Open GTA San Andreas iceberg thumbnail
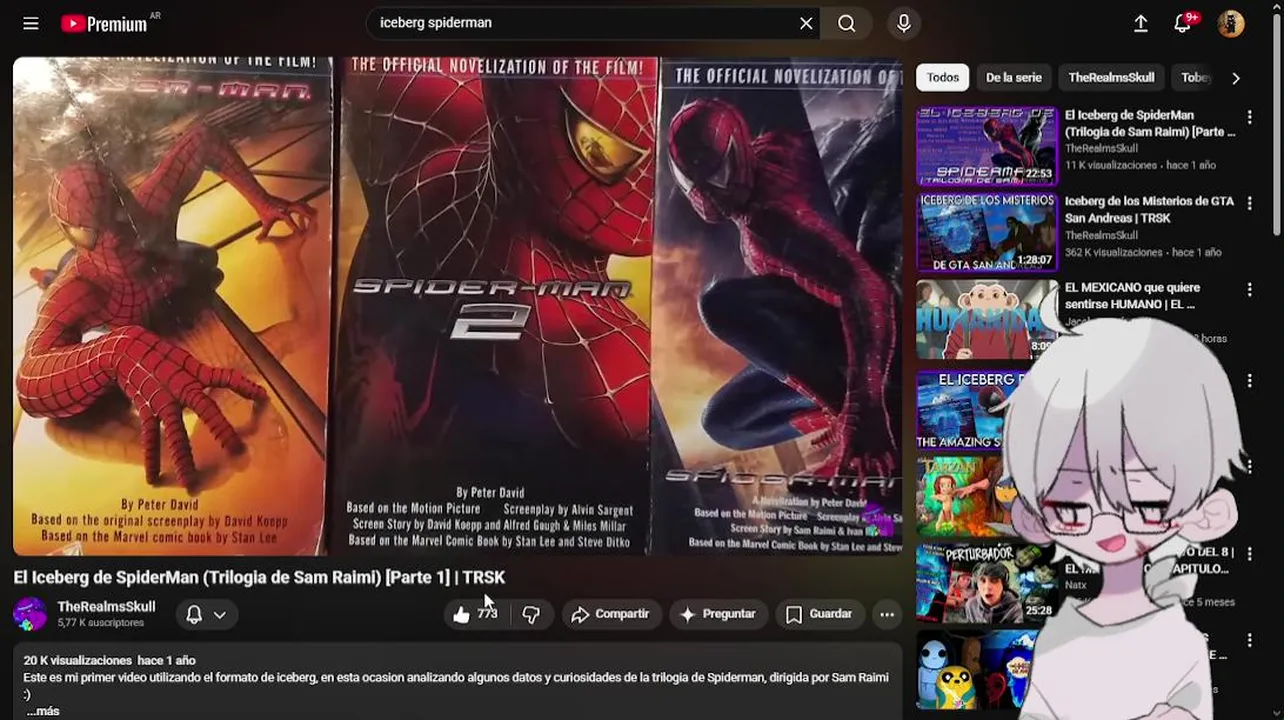Viewport: 1284px width, 720px height. point(987,232)
